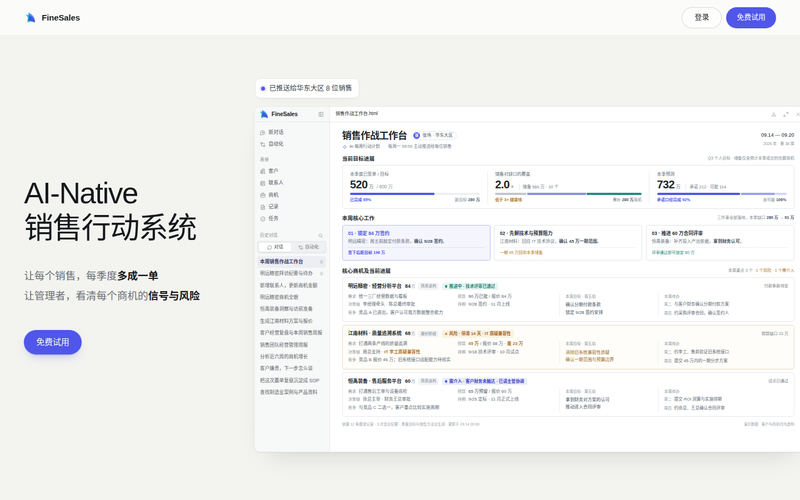Open the 联系人 contacts section icon
Image resolution: width=800 pixels, height=500 pixels.
pos(263,183)
